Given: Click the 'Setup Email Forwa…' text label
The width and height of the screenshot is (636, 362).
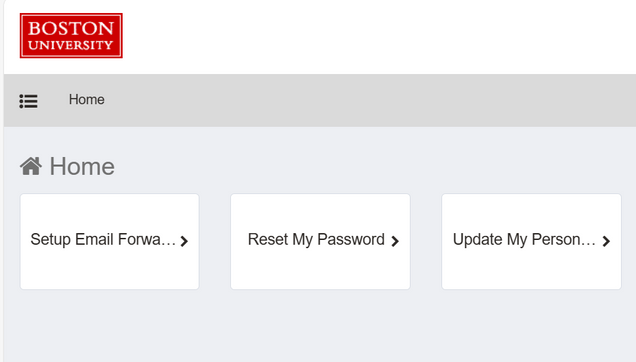Looking at the screenshot, I should 103,239.
